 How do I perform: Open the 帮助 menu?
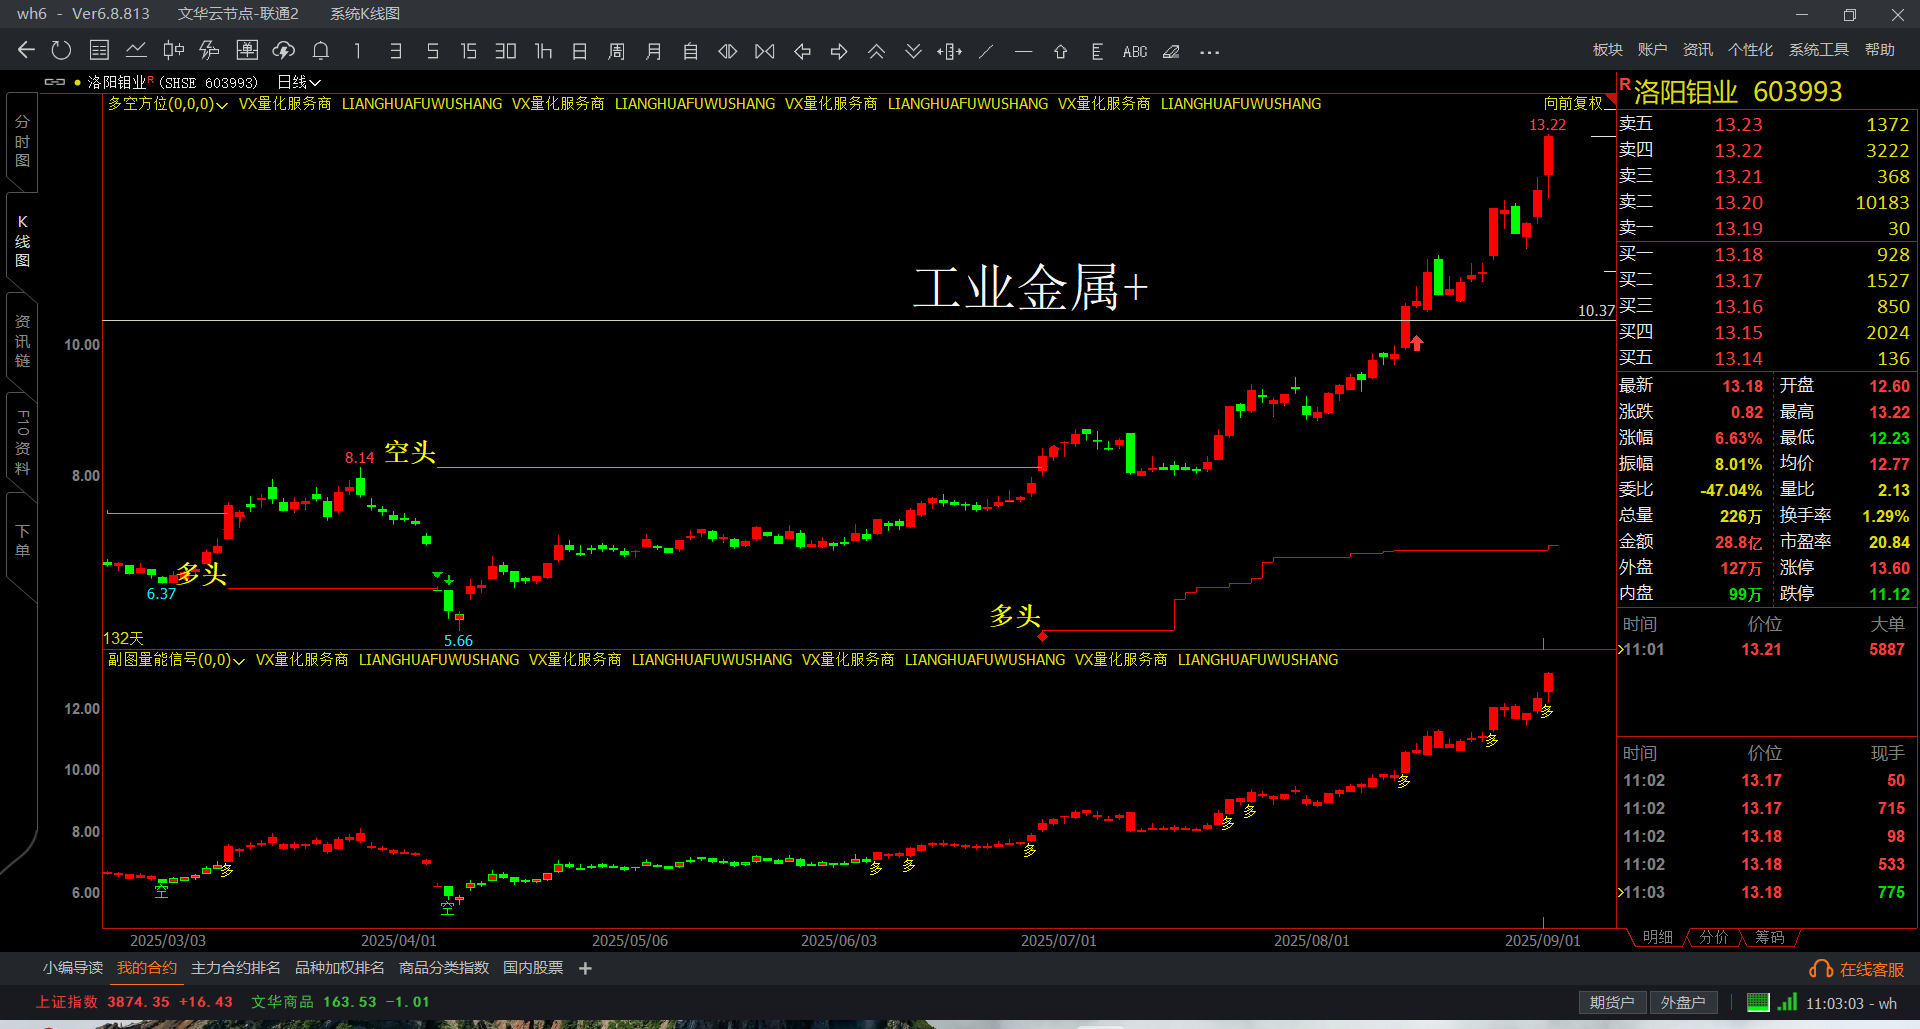pos(1879,50)
